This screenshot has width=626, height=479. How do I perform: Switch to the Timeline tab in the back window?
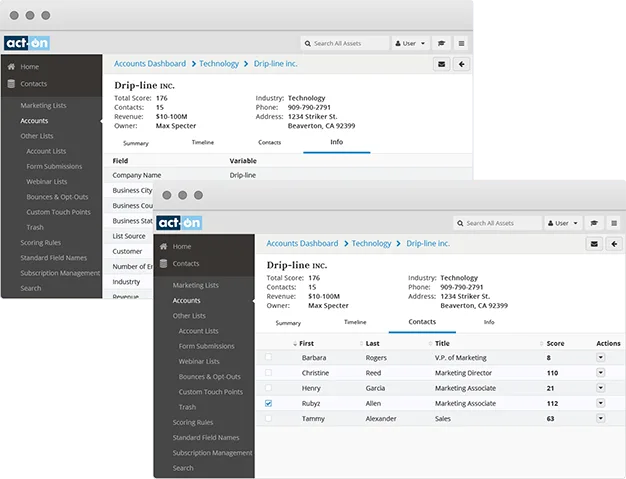click(203, 143)
